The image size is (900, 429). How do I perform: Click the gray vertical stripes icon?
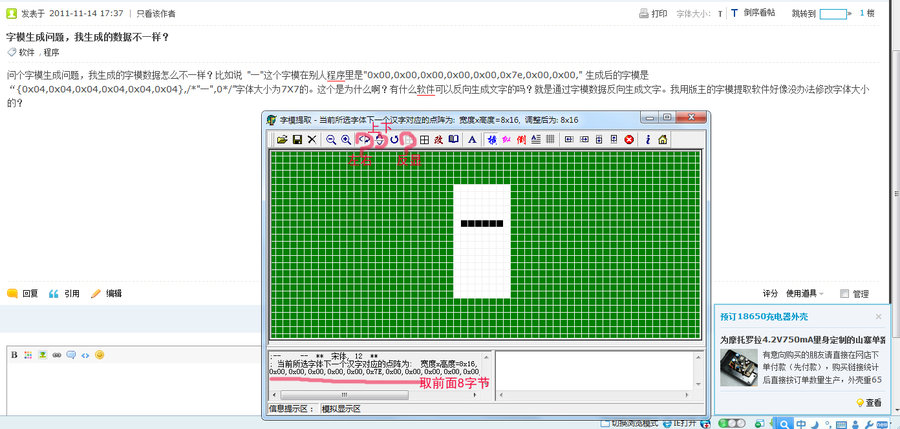tap(550, 140)
